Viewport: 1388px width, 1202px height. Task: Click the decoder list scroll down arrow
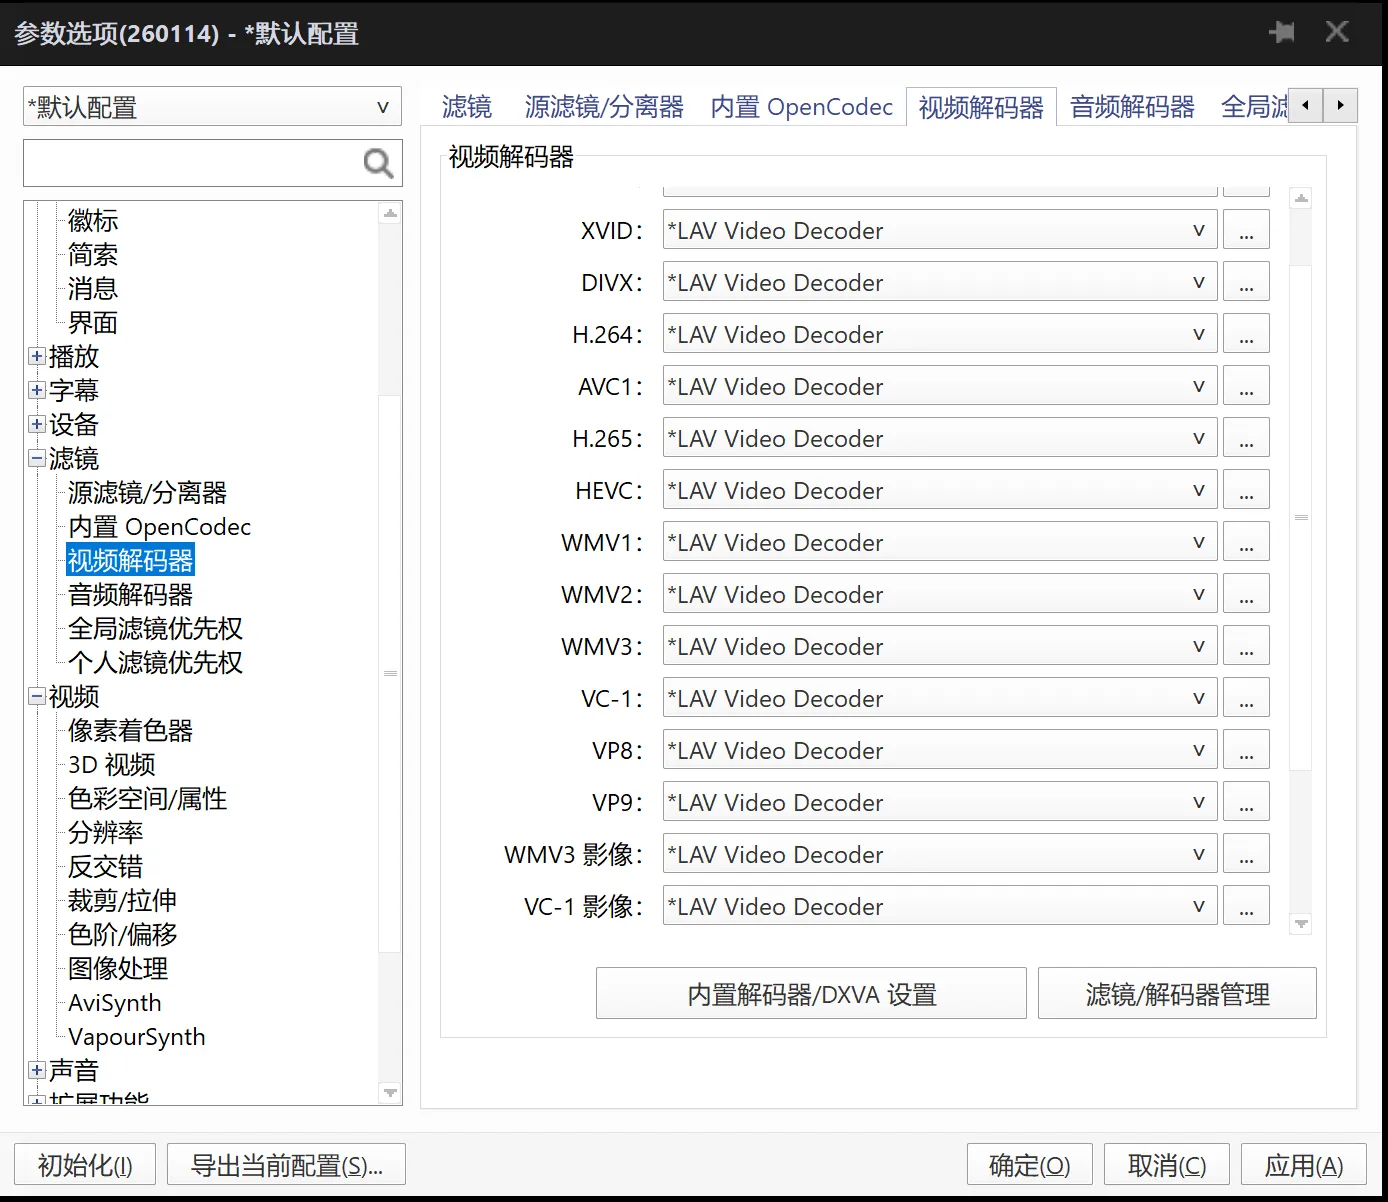(x=1301, y=924)
